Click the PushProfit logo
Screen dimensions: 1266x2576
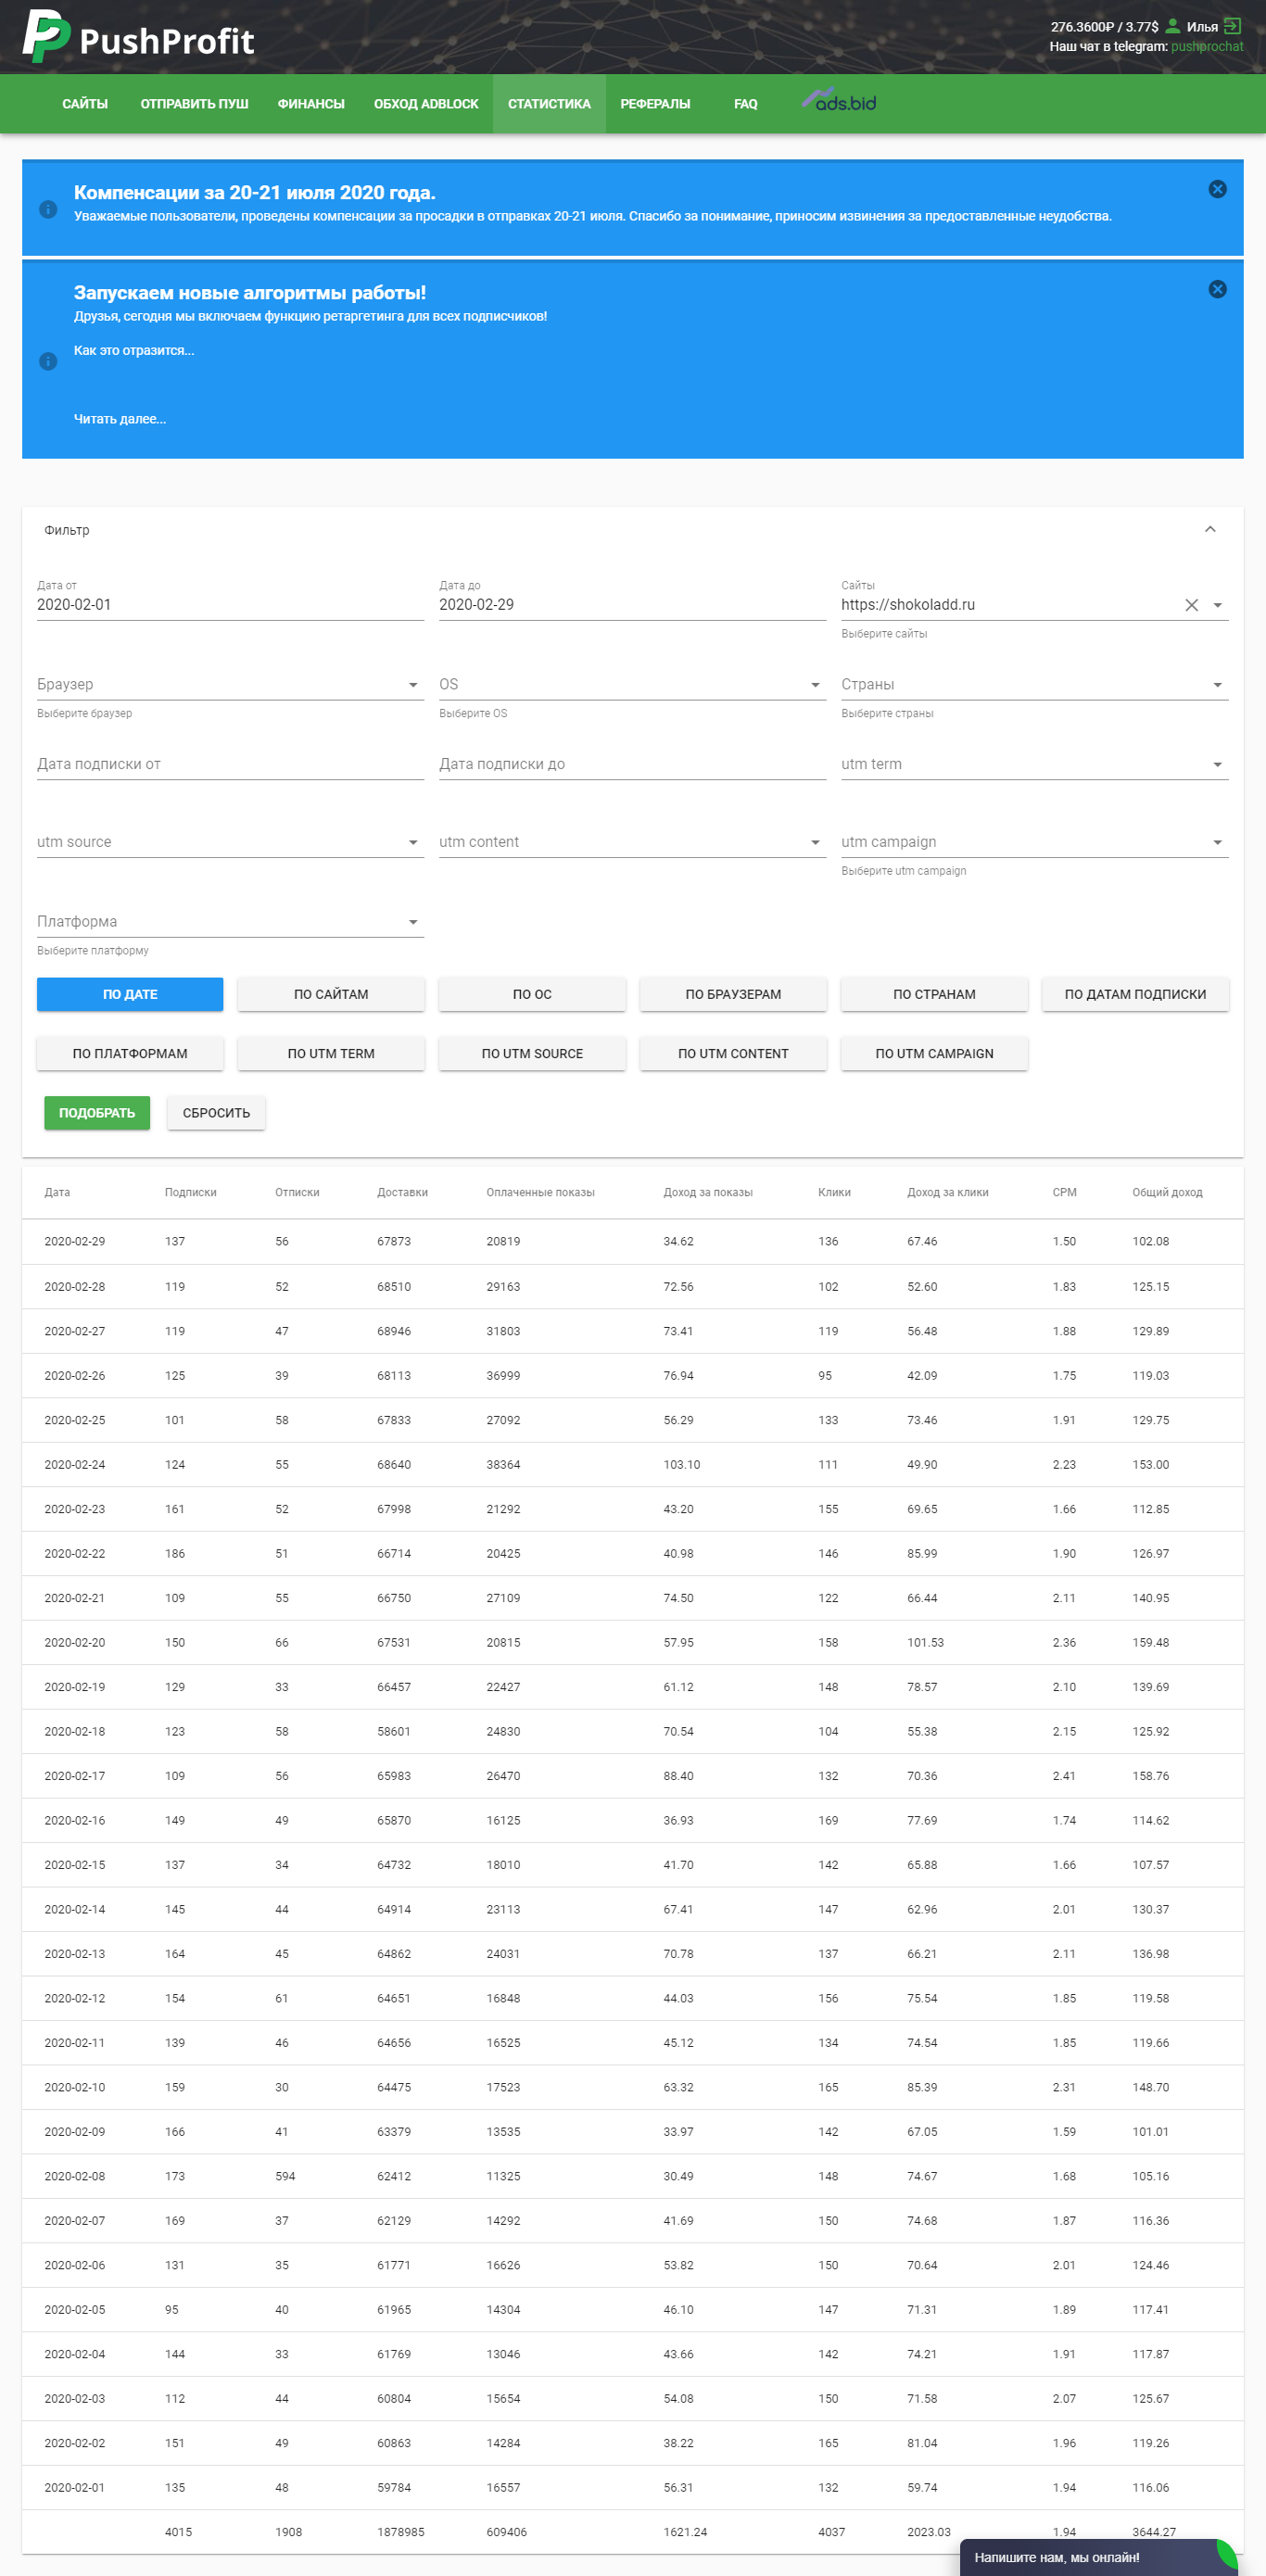pos(138,37)
